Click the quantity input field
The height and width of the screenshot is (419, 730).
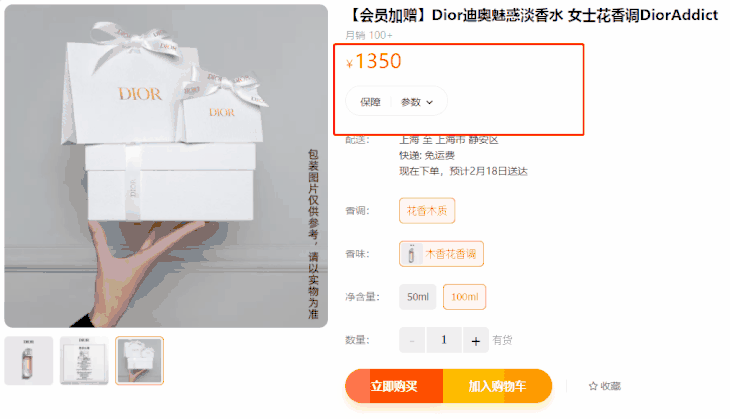click(444, 340)
